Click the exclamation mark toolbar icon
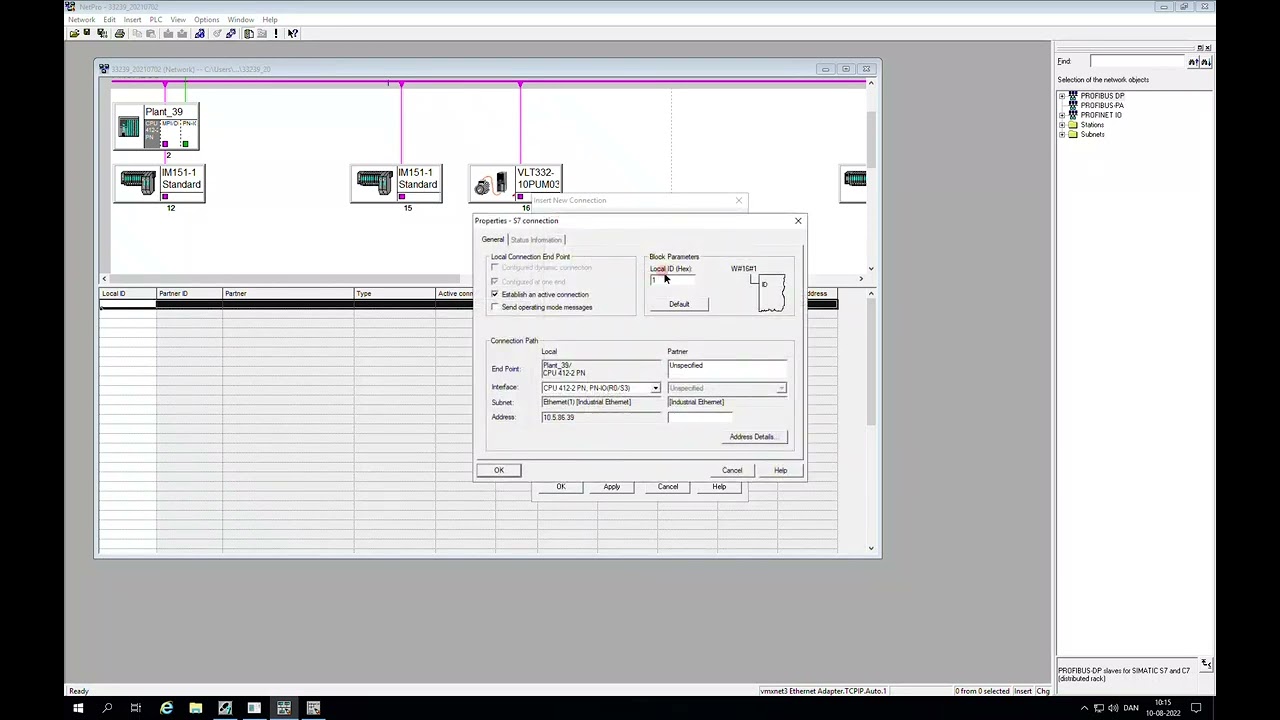This screenshot has width=1280, height=720. point(276,33)
